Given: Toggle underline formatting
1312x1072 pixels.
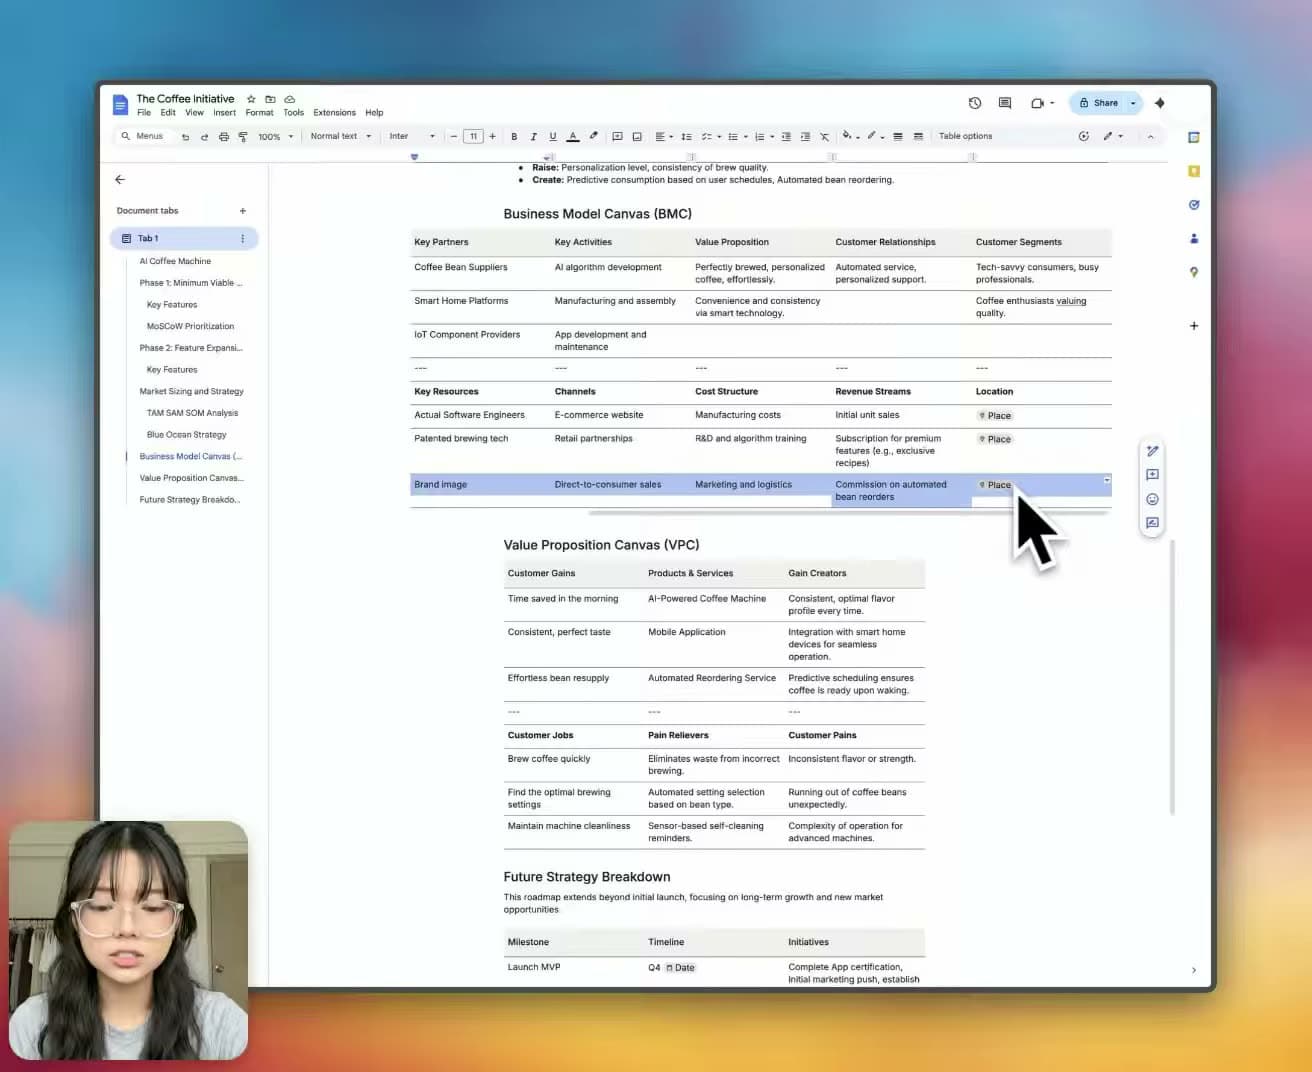Looking at the screenshot, I should tap(552, 136).
